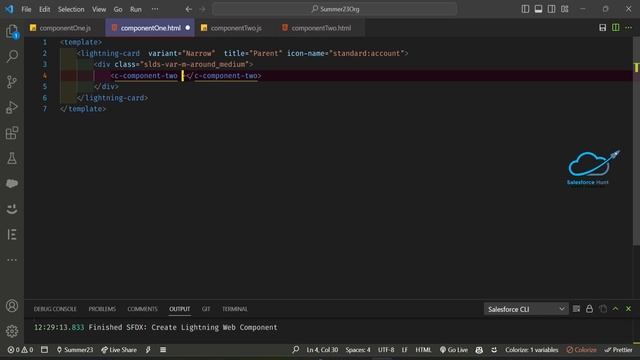This screenshot has width=640, height=360.
Task: Click the Colorize: 1 variables status item
Action: click(531, 350)
